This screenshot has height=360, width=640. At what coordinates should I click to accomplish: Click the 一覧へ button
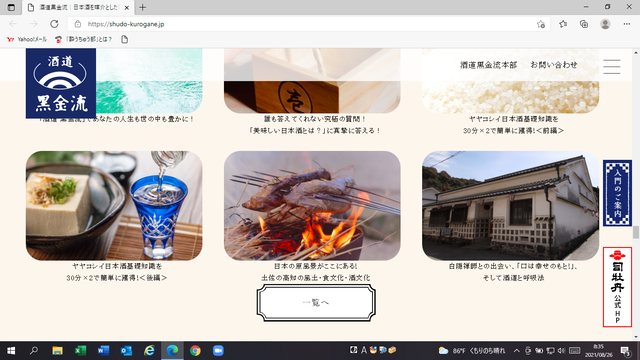tap(316, 302)
